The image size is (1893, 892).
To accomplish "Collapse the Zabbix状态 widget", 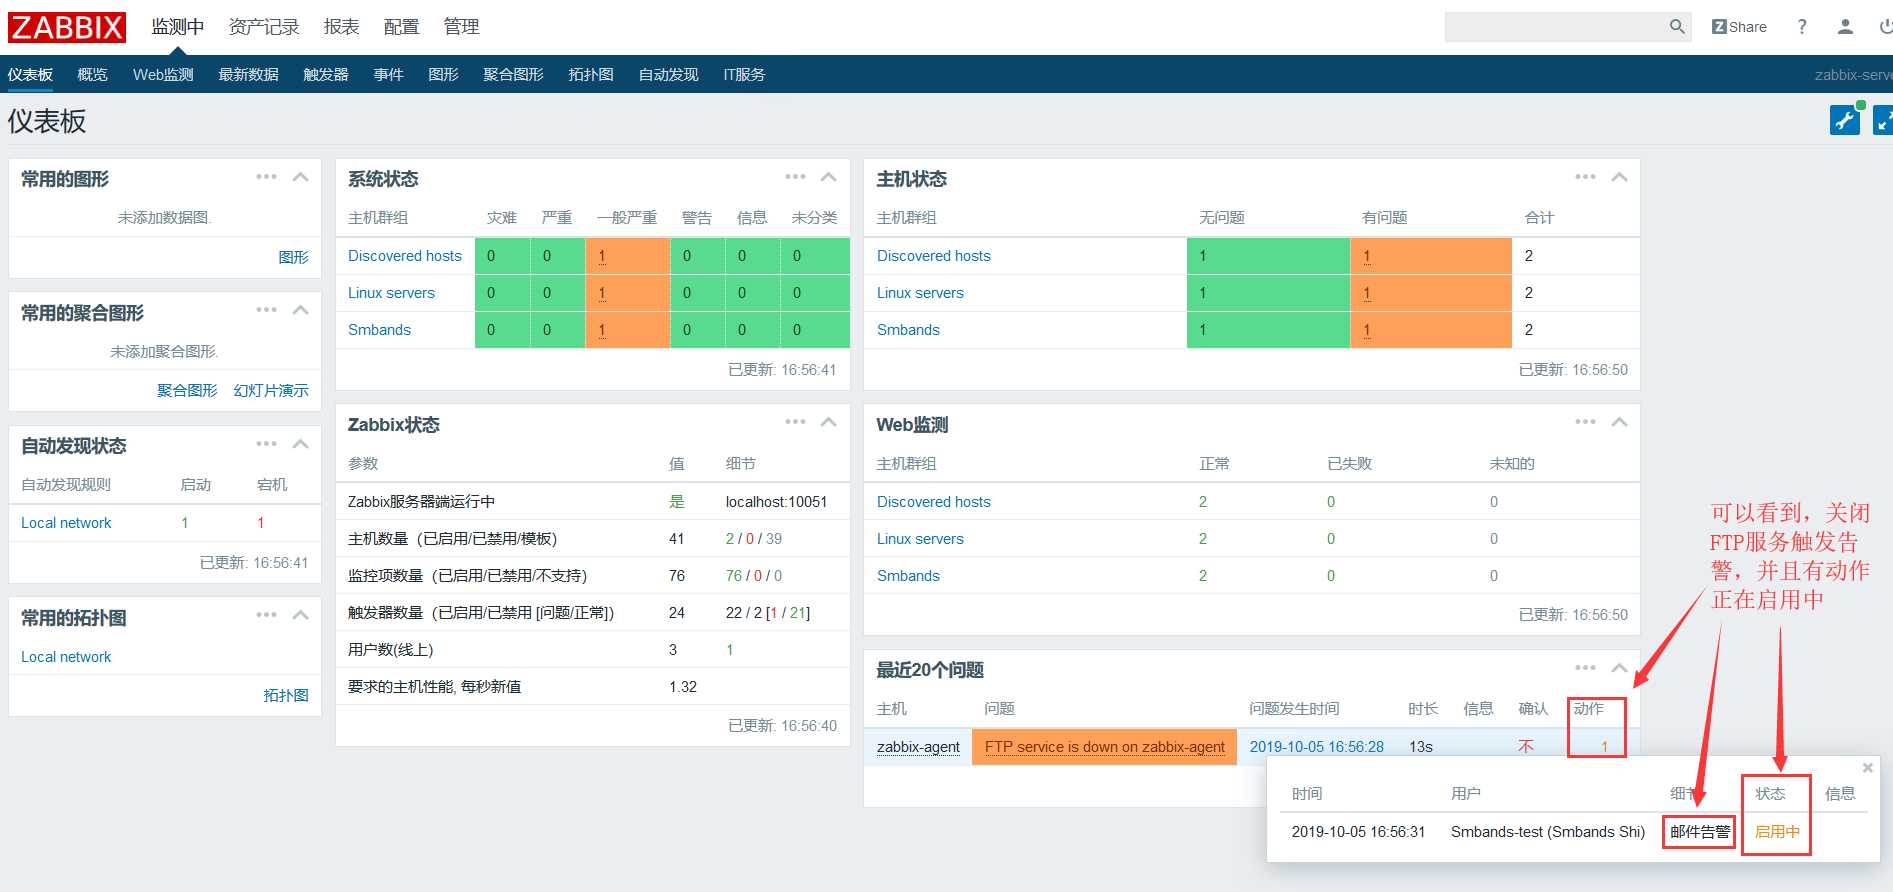I will [x=828, y=422].
